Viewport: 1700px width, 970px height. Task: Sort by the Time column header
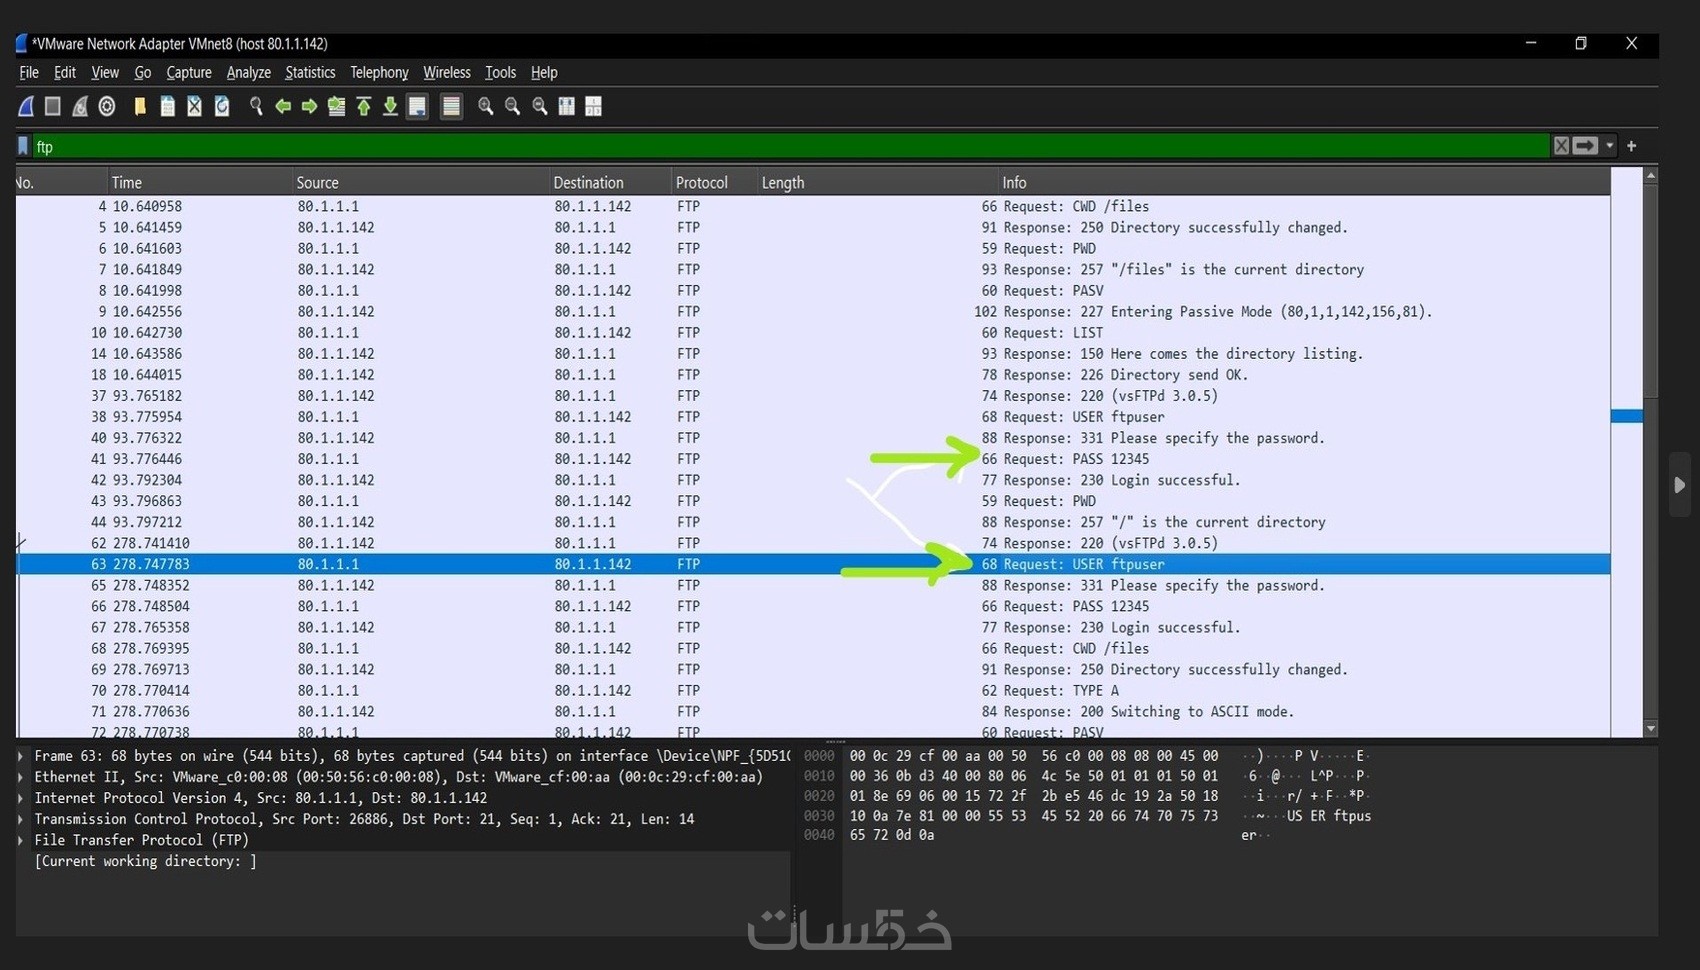(198, 182)
